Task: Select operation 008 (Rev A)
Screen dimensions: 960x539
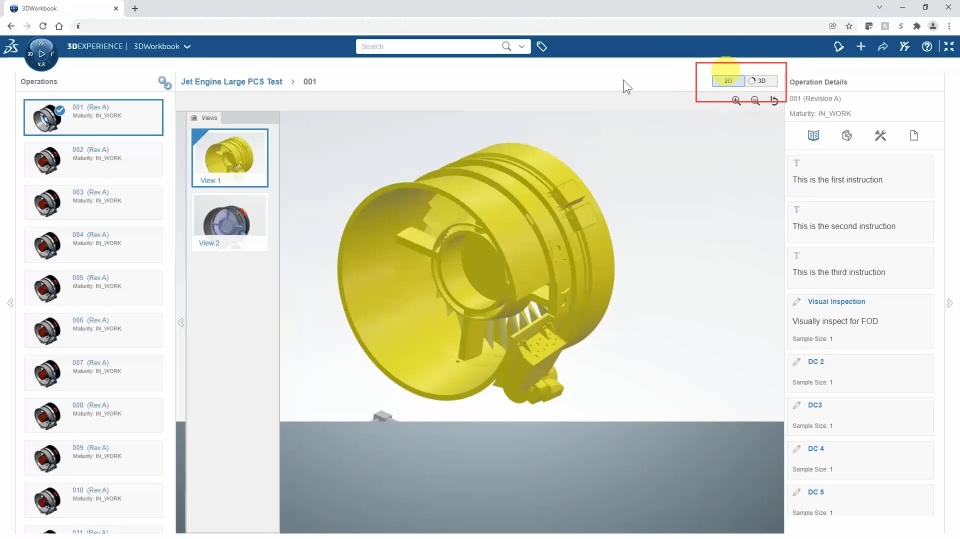Action: click(94, 415)
